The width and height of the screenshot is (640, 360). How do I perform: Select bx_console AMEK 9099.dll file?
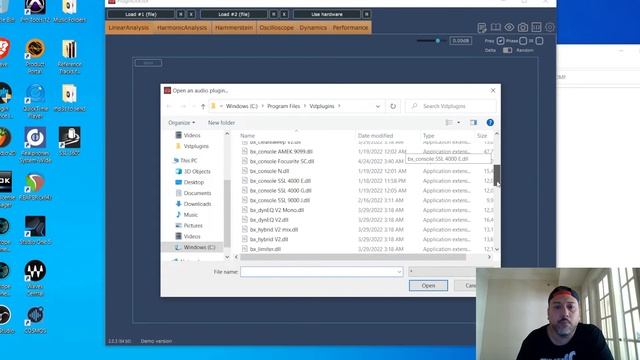coord(281,151)
